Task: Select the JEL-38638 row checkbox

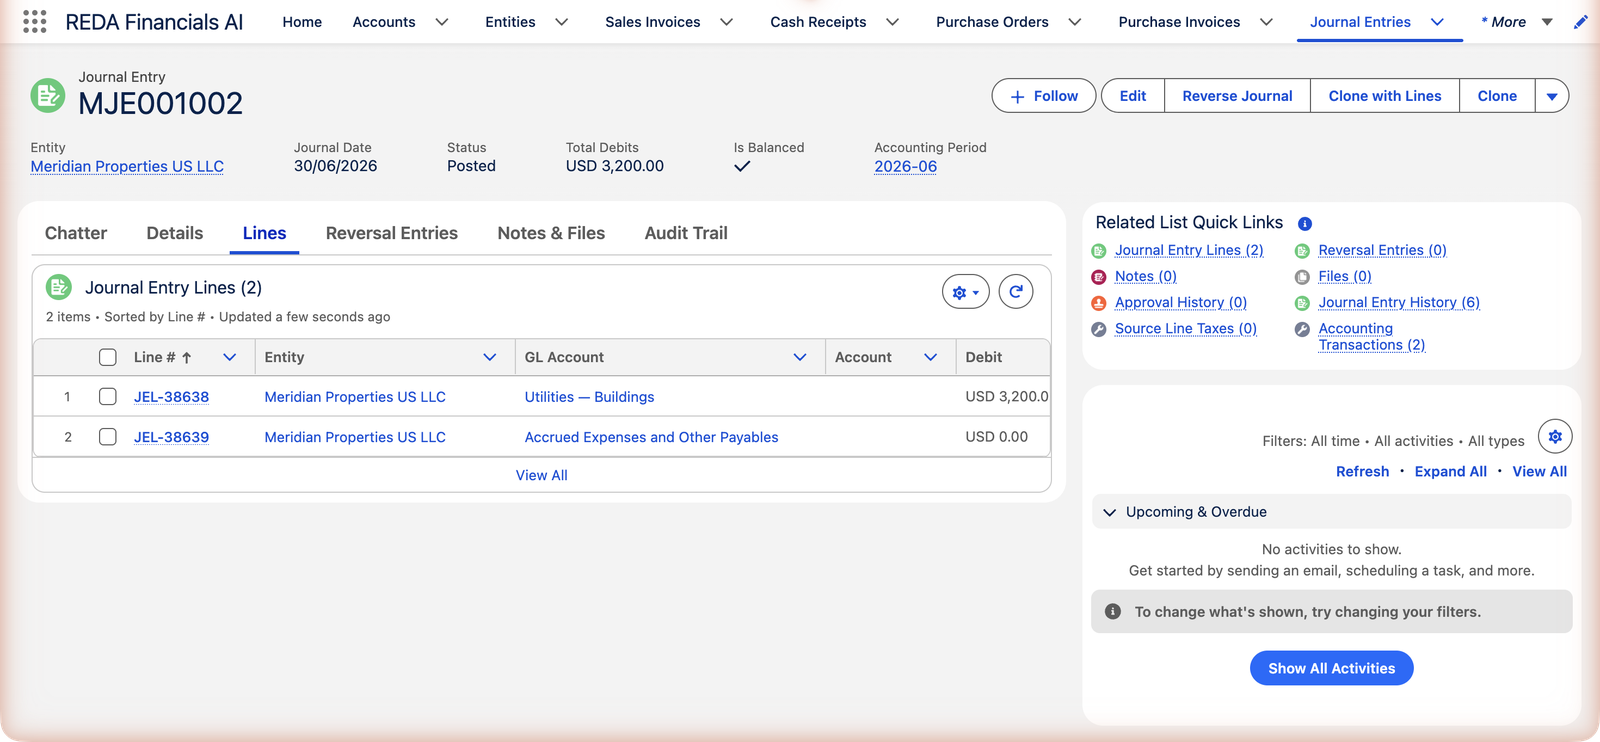Action: 108,397
